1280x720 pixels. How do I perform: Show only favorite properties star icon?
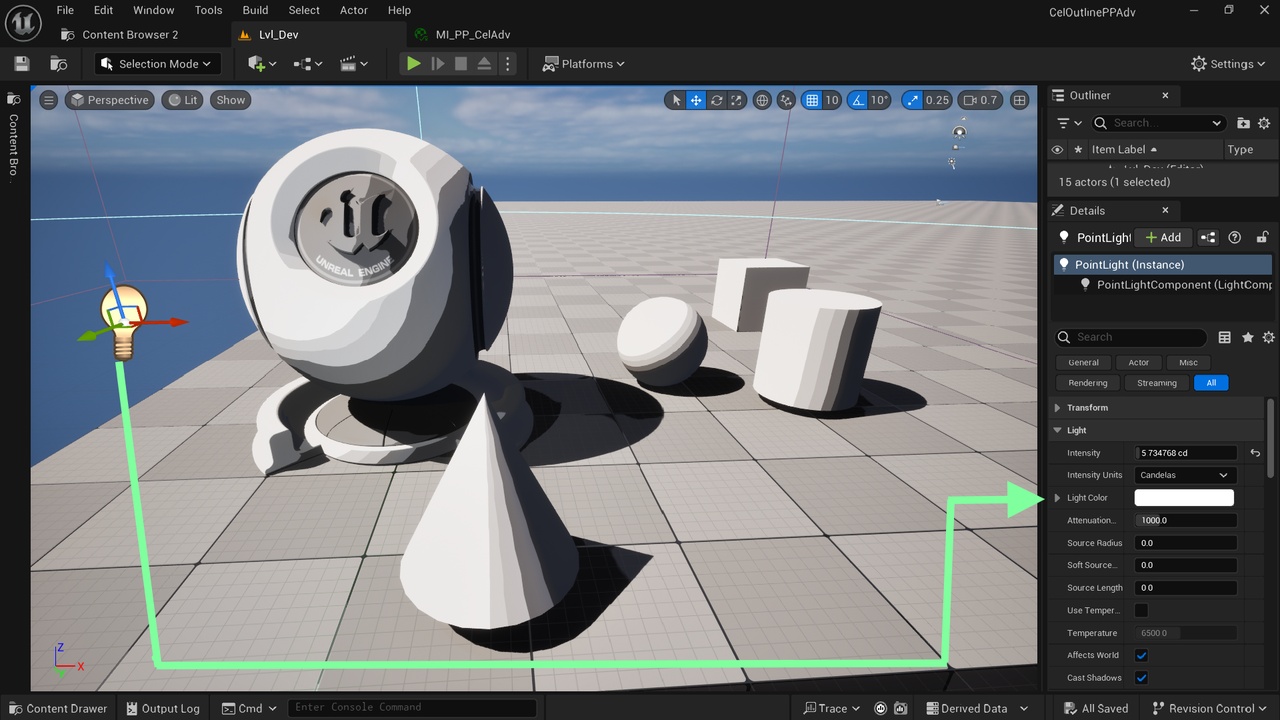click(1247, 338)
